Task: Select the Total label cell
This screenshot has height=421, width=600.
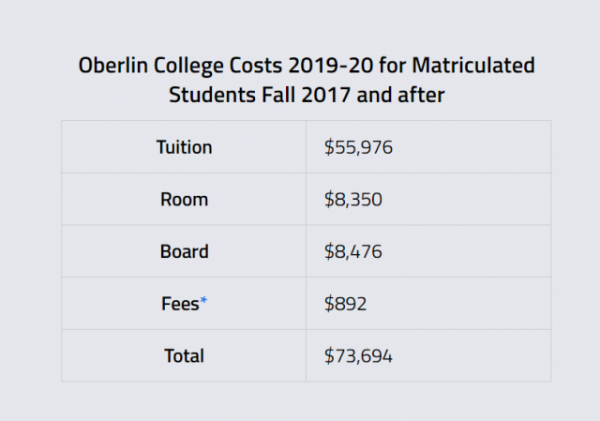Action: [x=184, y=355]
